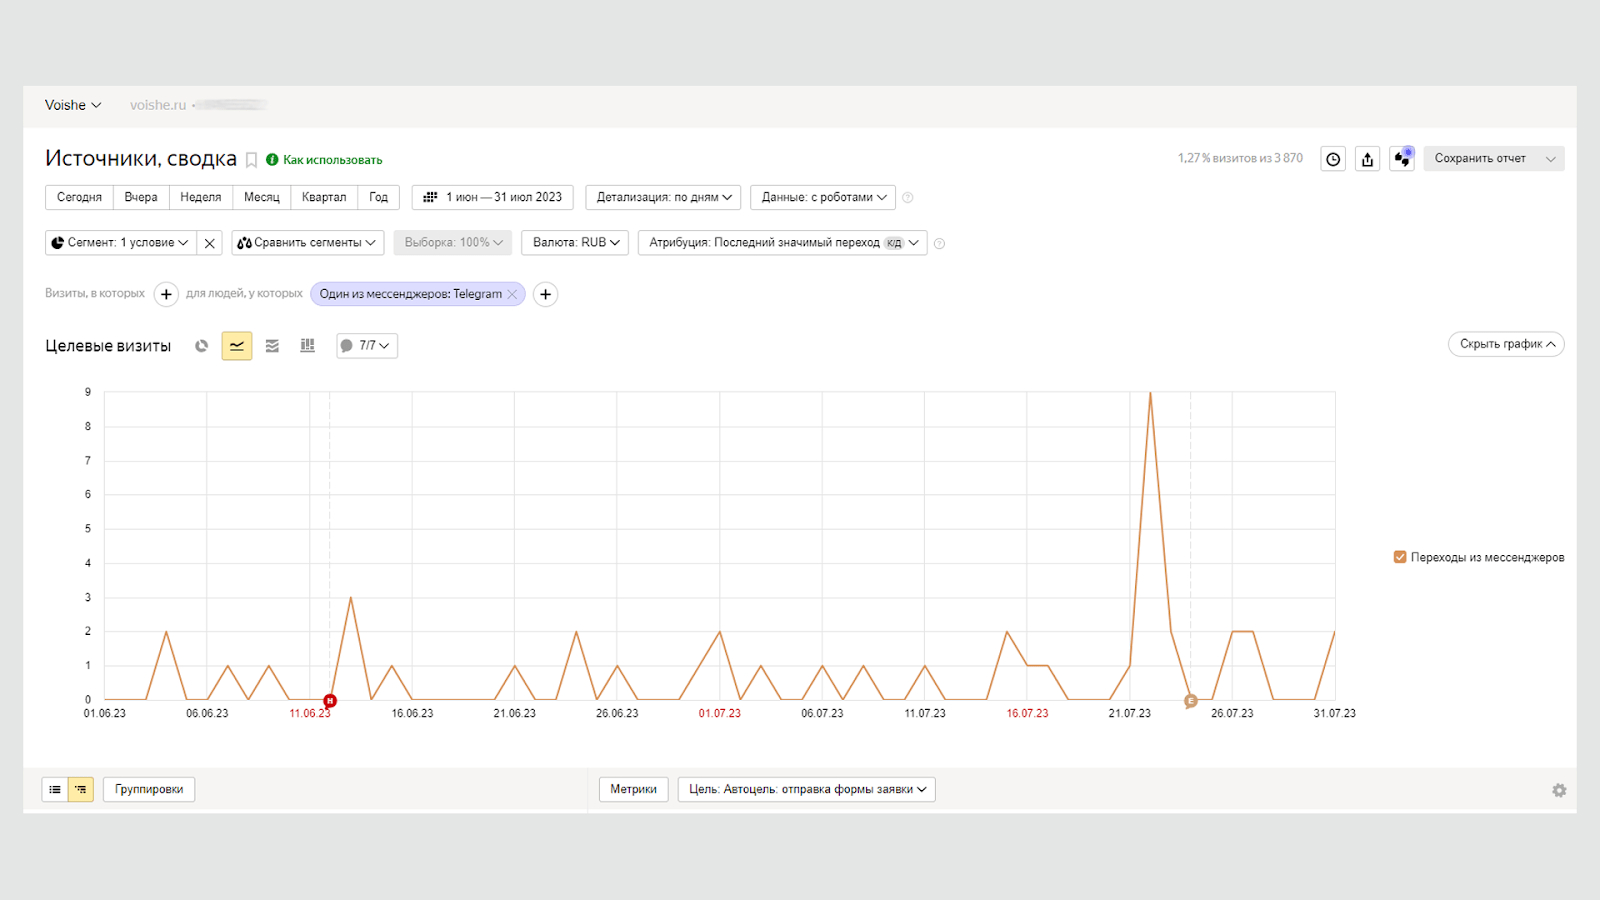This screenshot has width=1600, height=900.
Task: Bookmark the report with flag icon
Action: [x=252, y=160]
